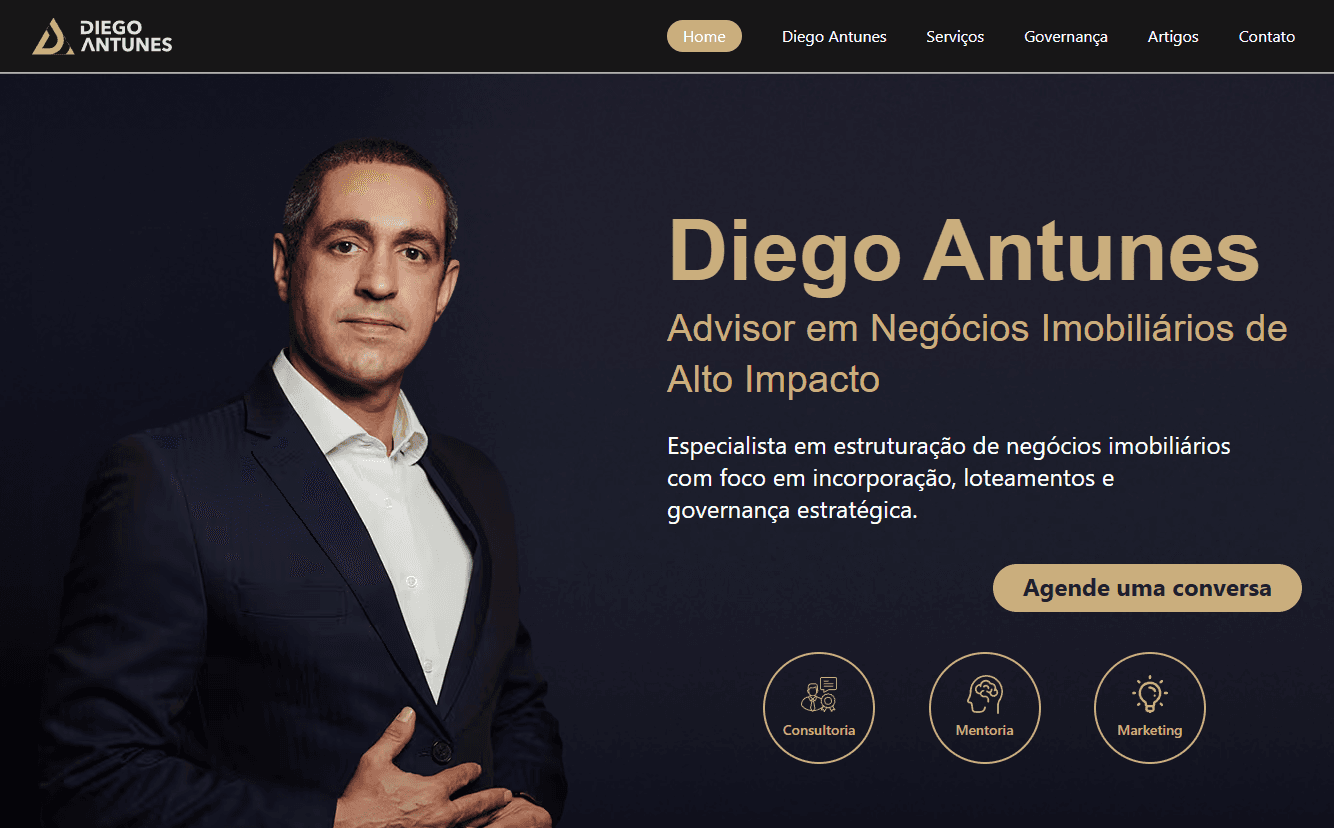Viewport: 1334px width, 828px height.
Task: Select the Mentoria text label in circle
Action: (984, 730)
